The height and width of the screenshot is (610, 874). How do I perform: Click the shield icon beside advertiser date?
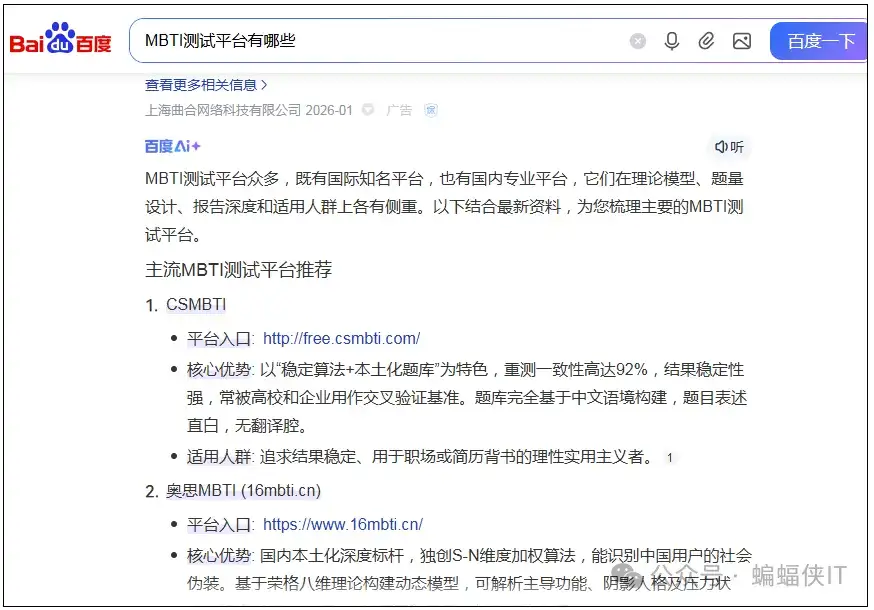pos(368,109)
